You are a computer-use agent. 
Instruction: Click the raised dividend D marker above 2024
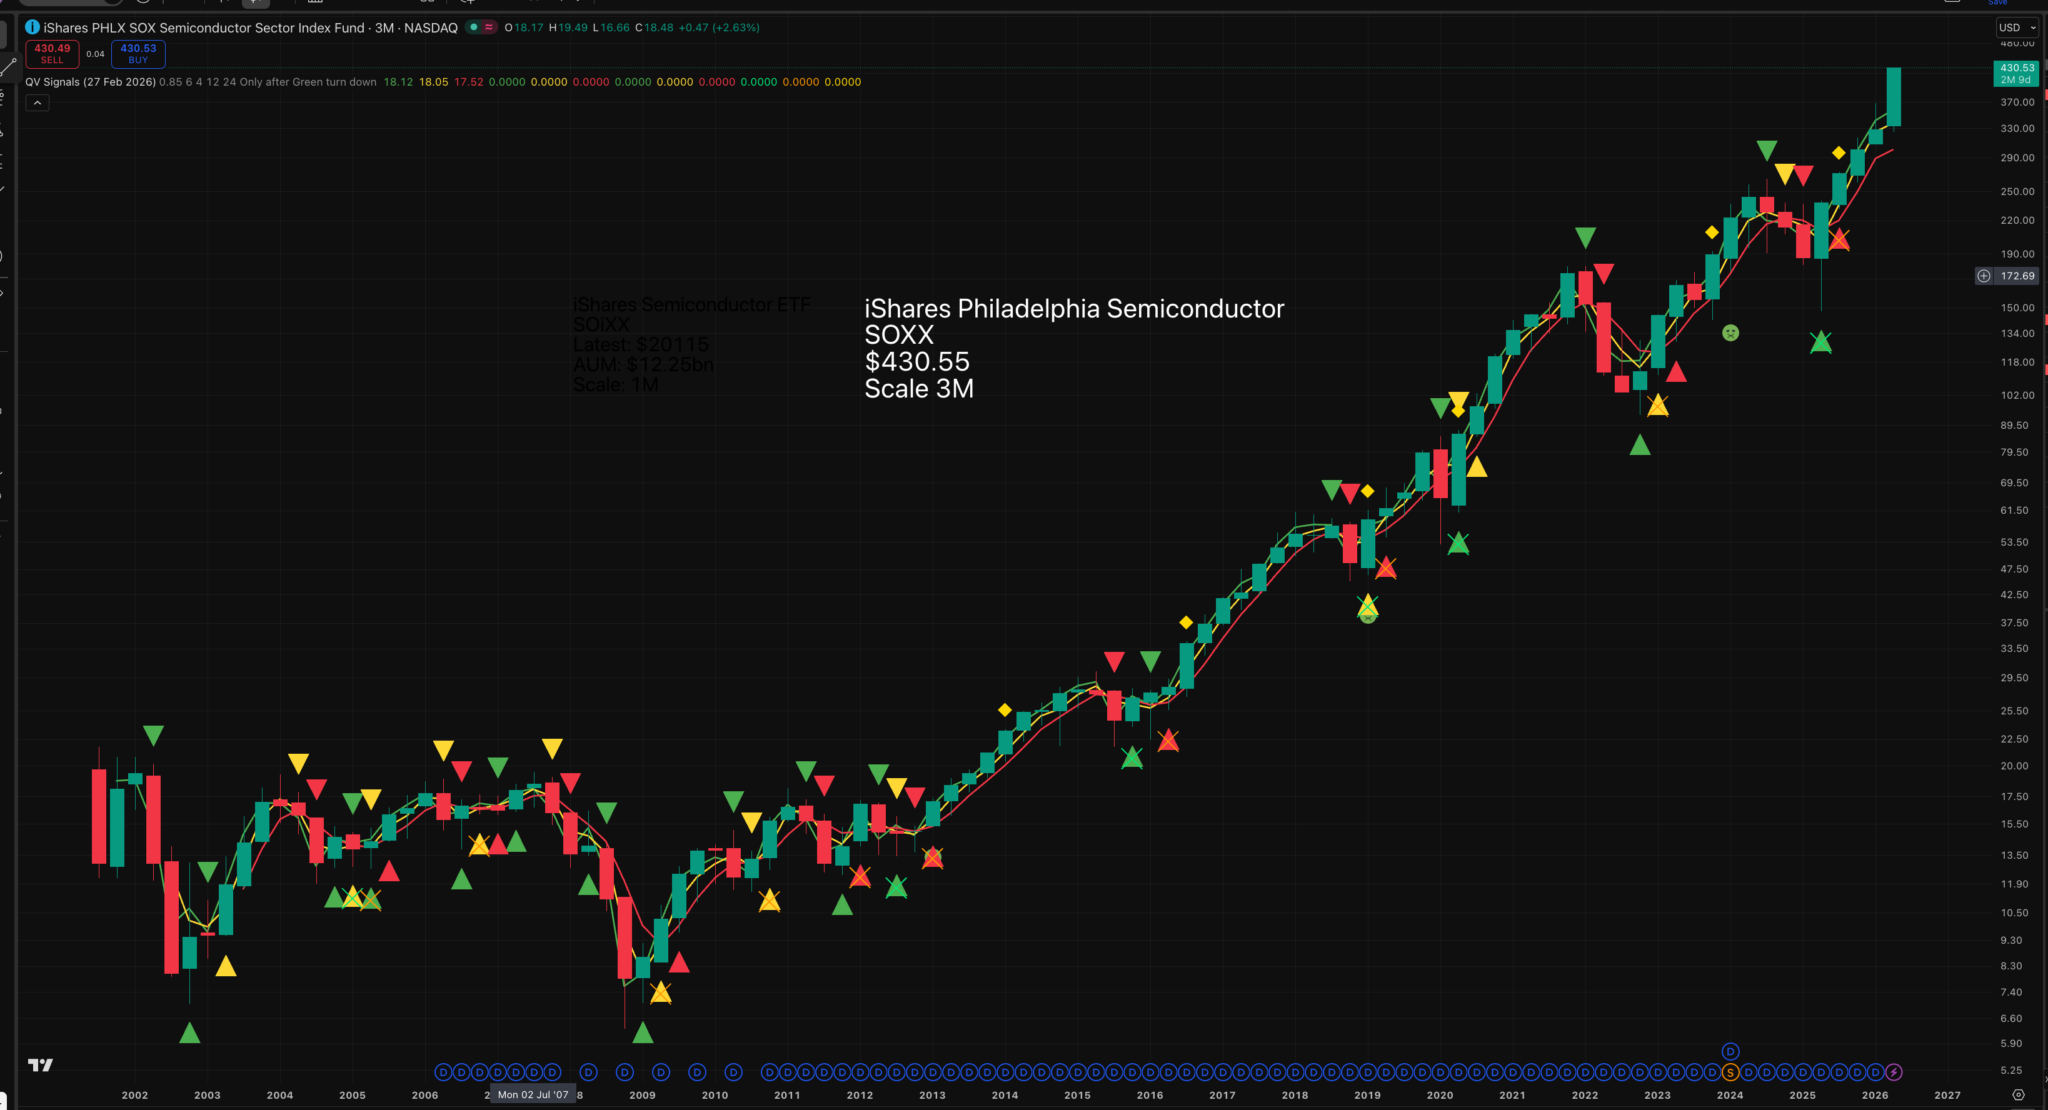click(1730, 1051)
